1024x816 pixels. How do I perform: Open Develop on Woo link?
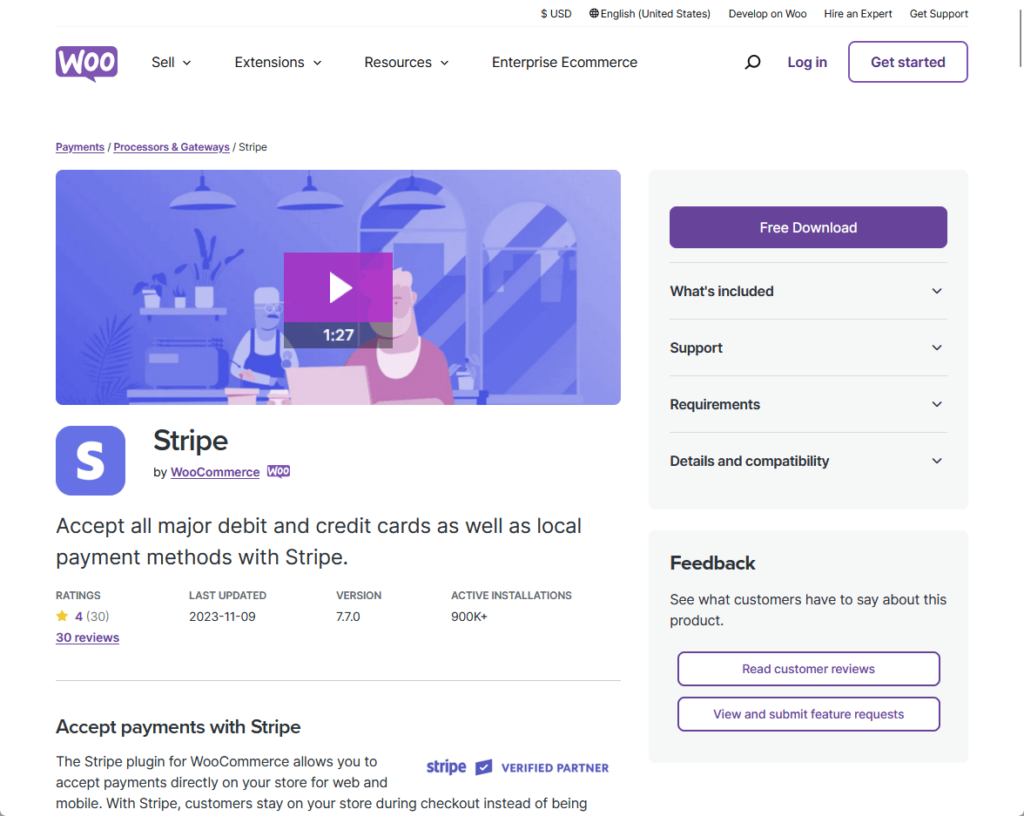767,14
